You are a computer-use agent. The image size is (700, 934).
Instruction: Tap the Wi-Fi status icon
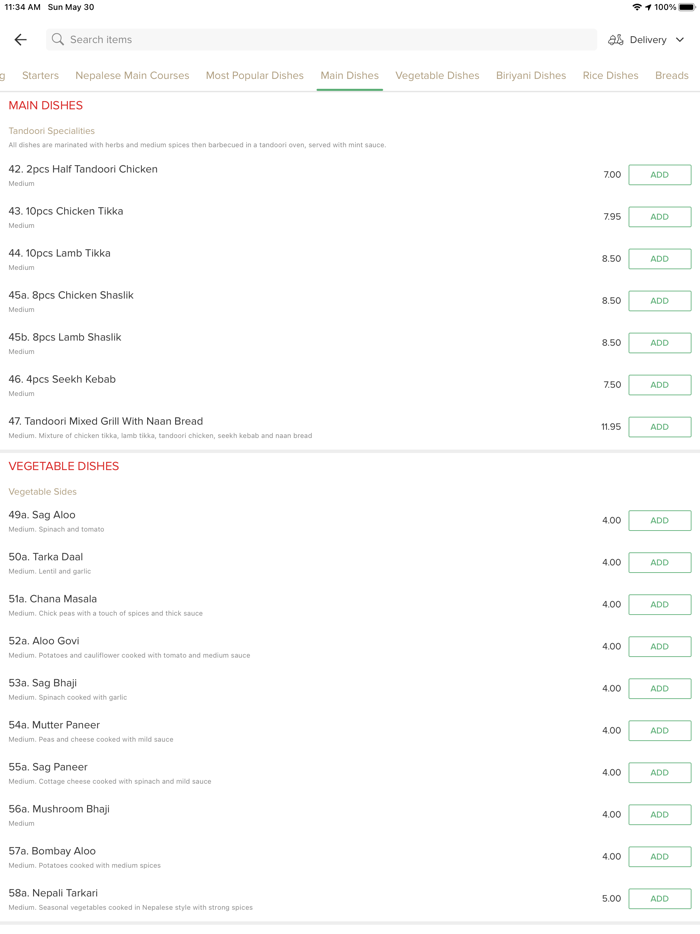tap(637, 7)
